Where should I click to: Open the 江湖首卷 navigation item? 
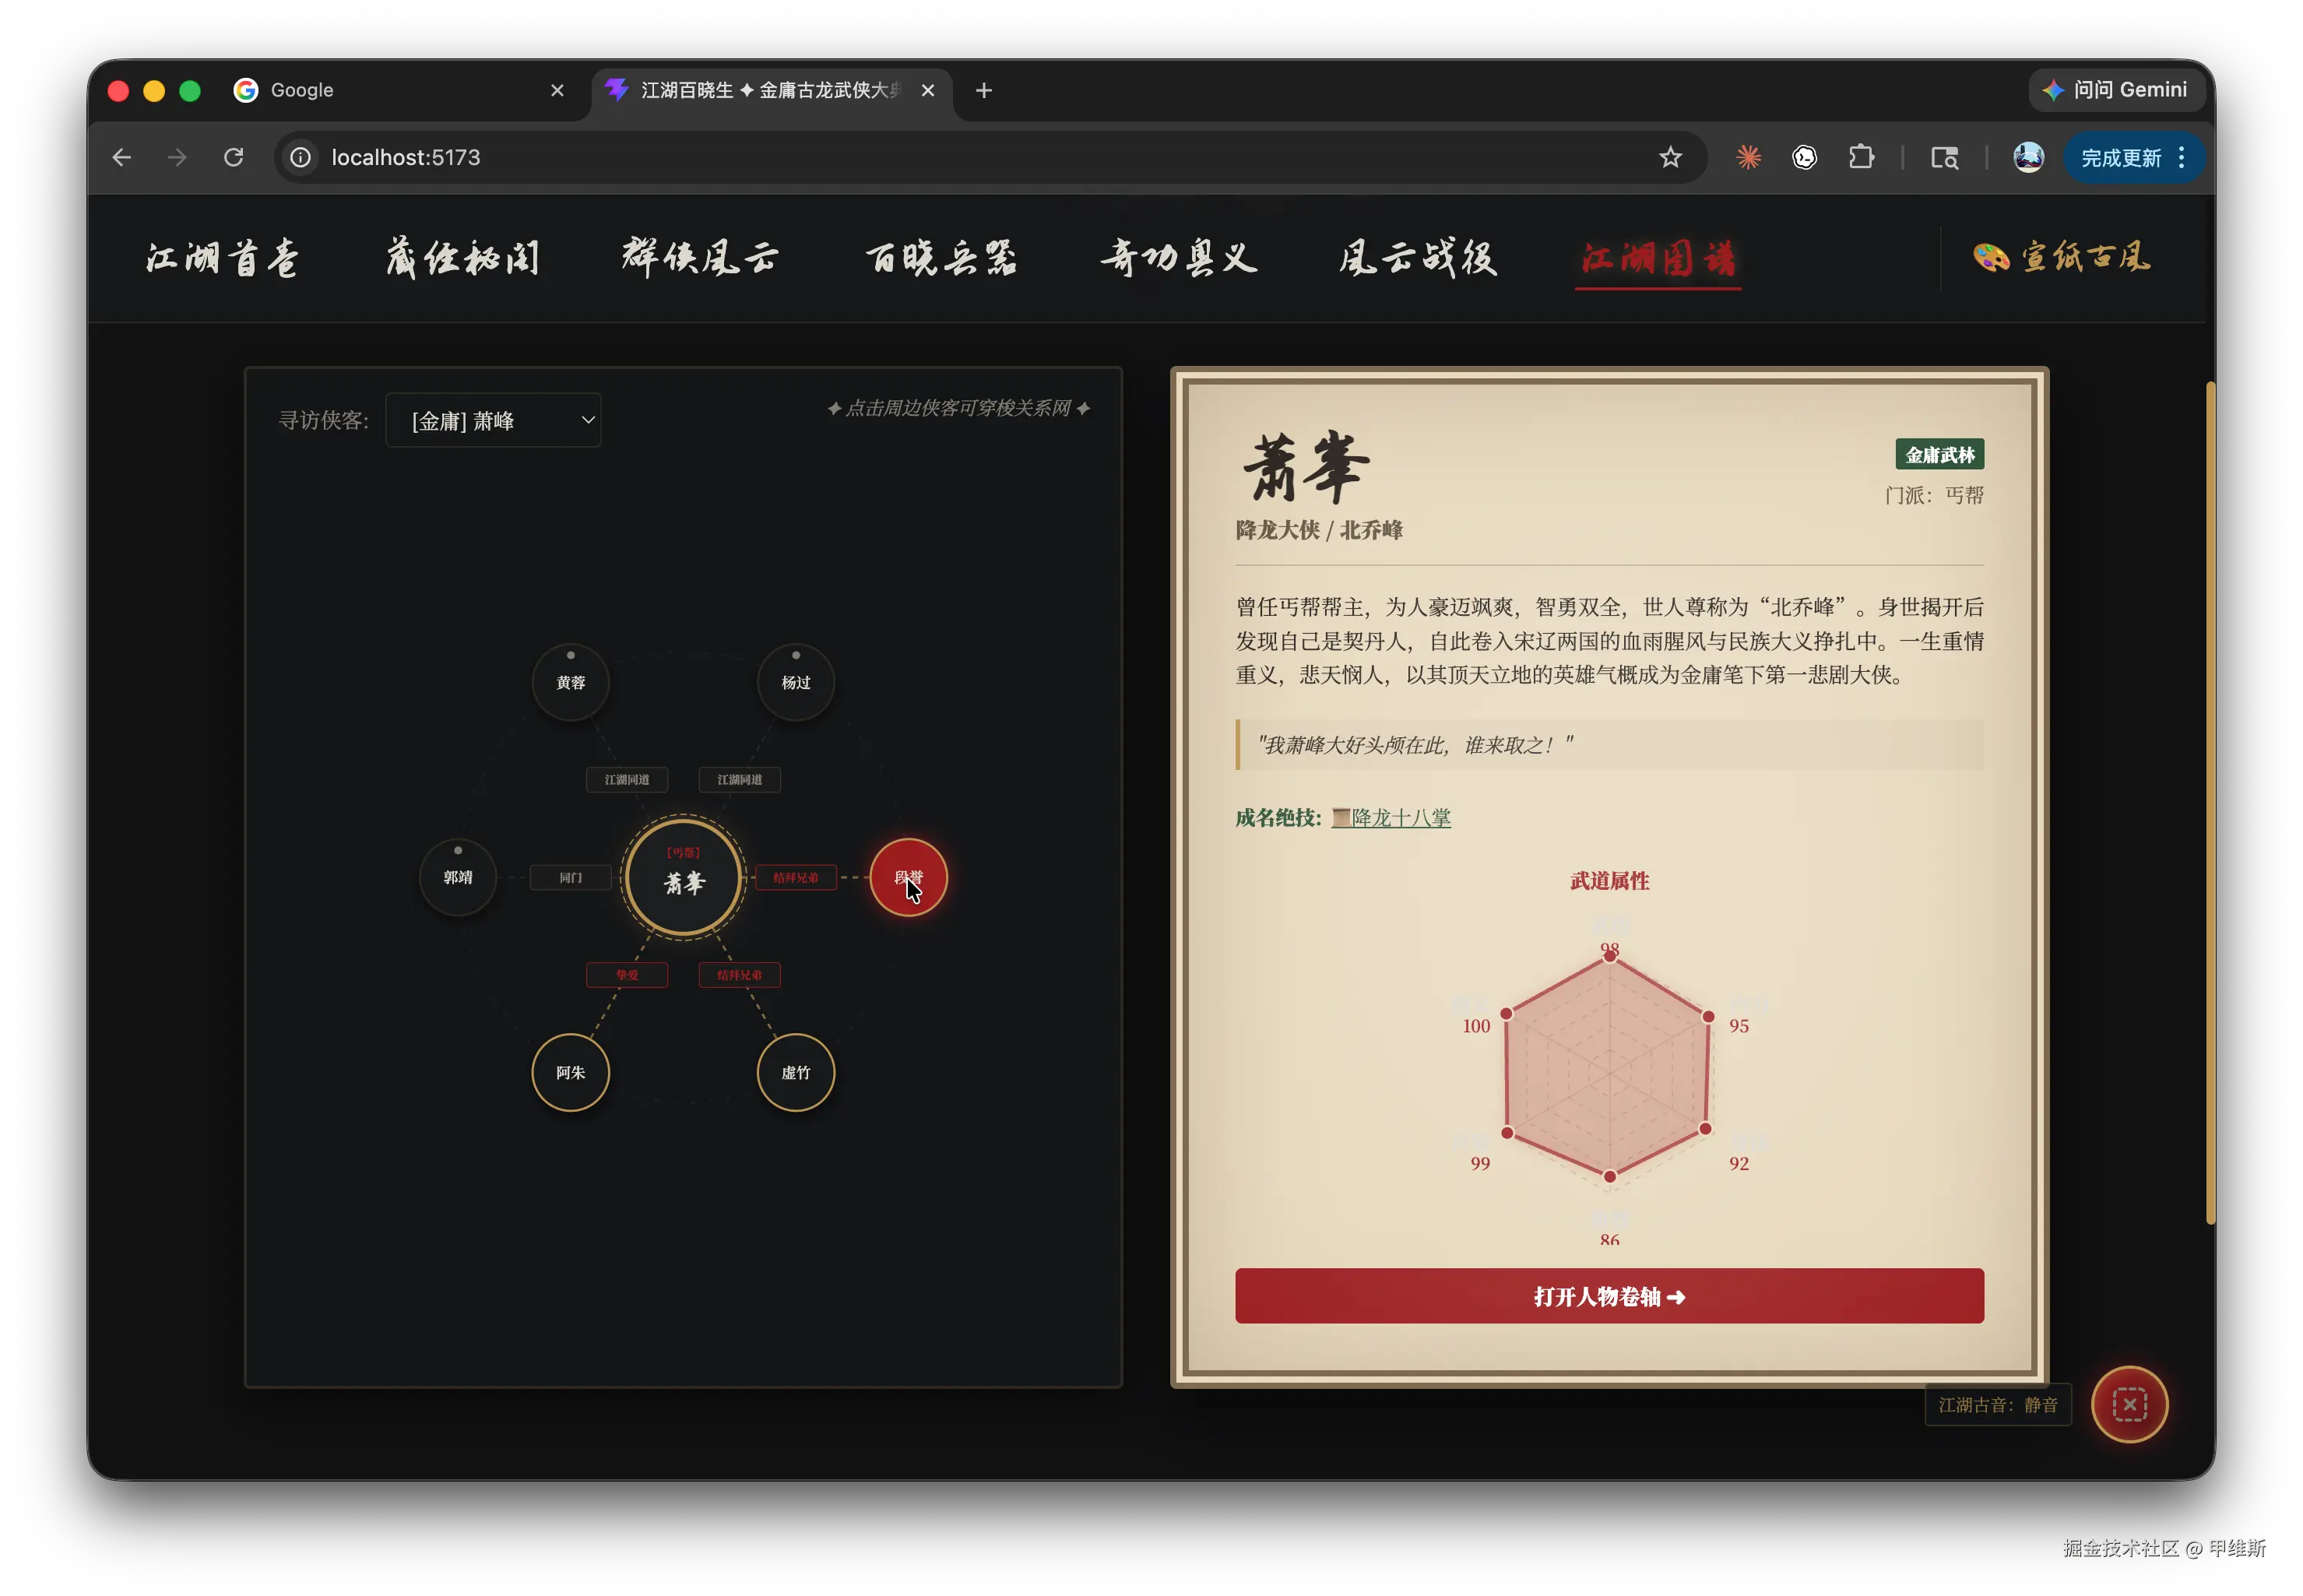pos(222,258)
